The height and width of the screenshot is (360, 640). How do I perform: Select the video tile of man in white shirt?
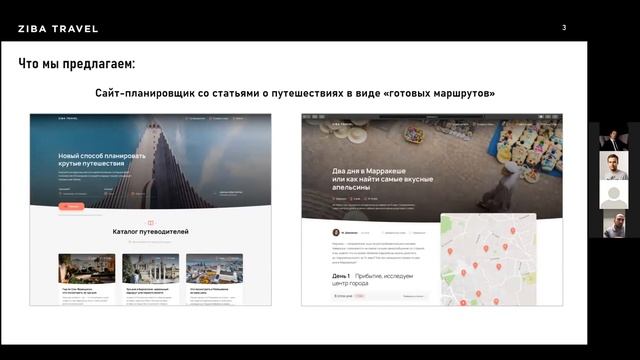pos(613,166)
